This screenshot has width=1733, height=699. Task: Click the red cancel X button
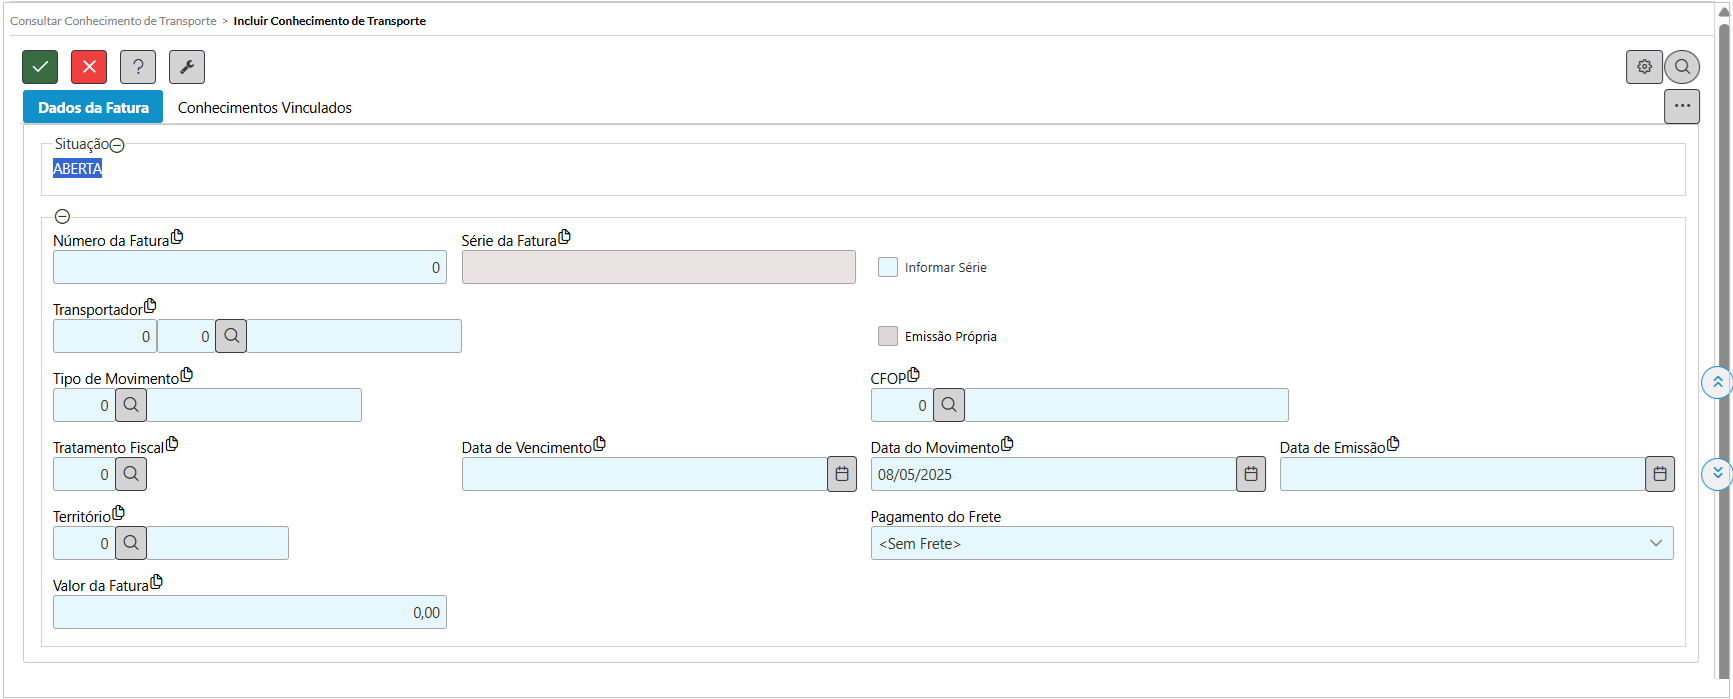point(89,67)
